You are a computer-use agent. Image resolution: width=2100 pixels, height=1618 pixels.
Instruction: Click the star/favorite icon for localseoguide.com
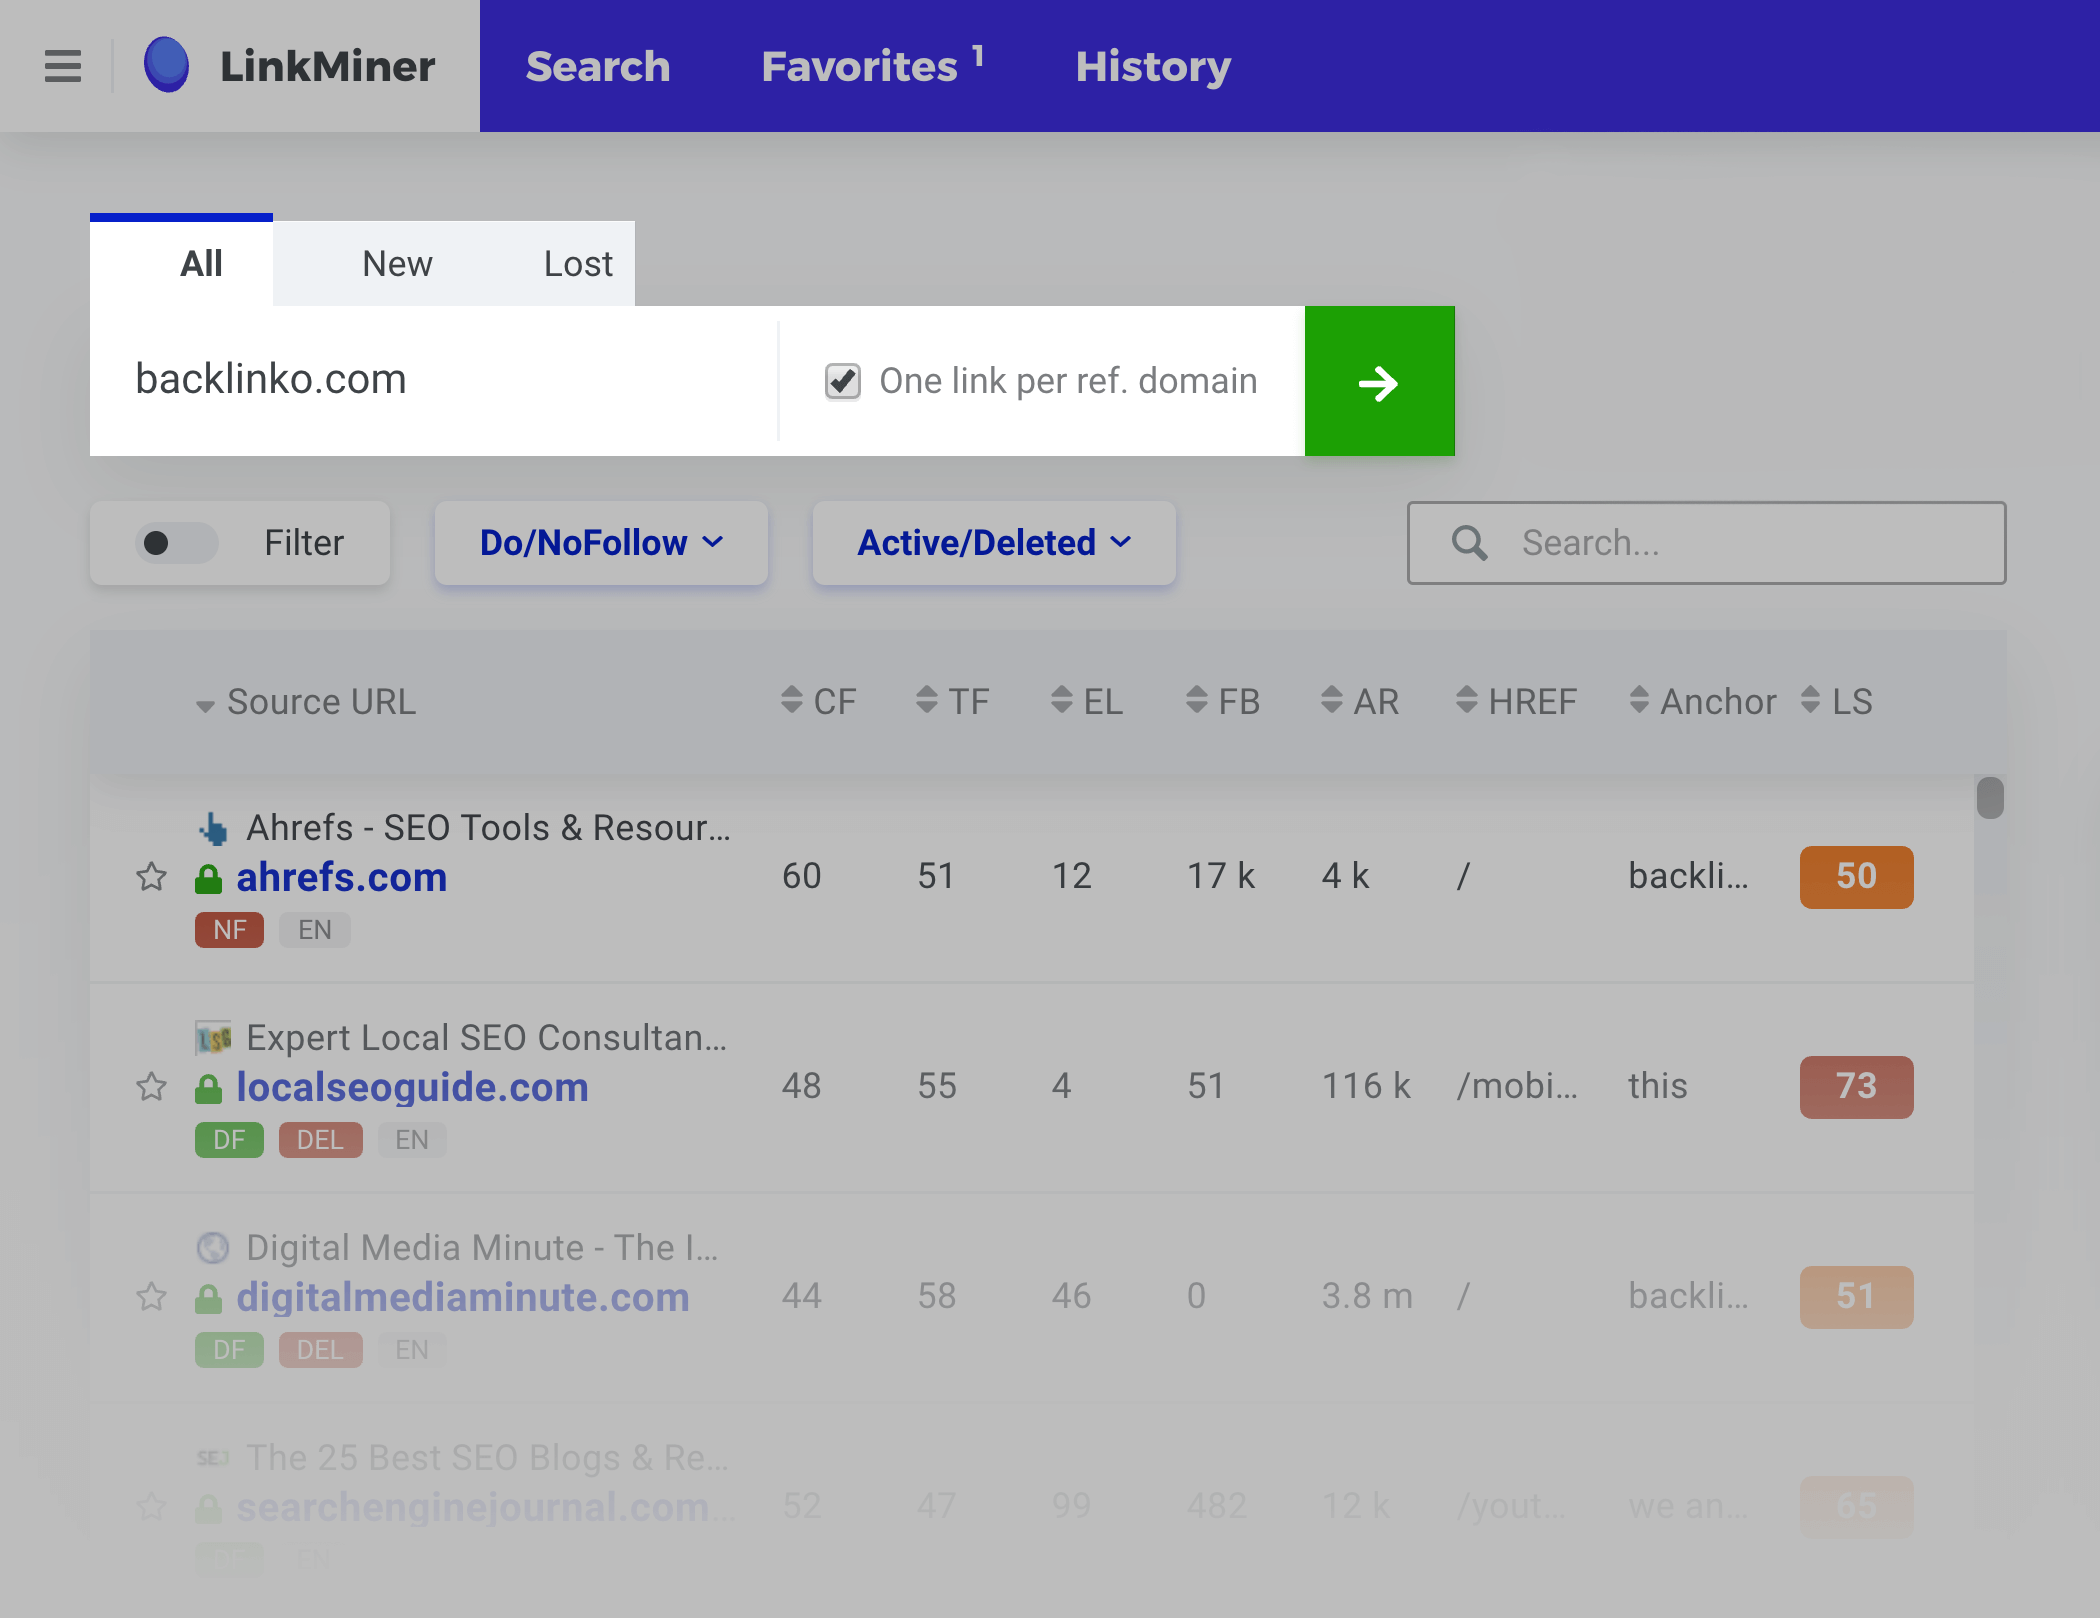[x=150, y=1086]
